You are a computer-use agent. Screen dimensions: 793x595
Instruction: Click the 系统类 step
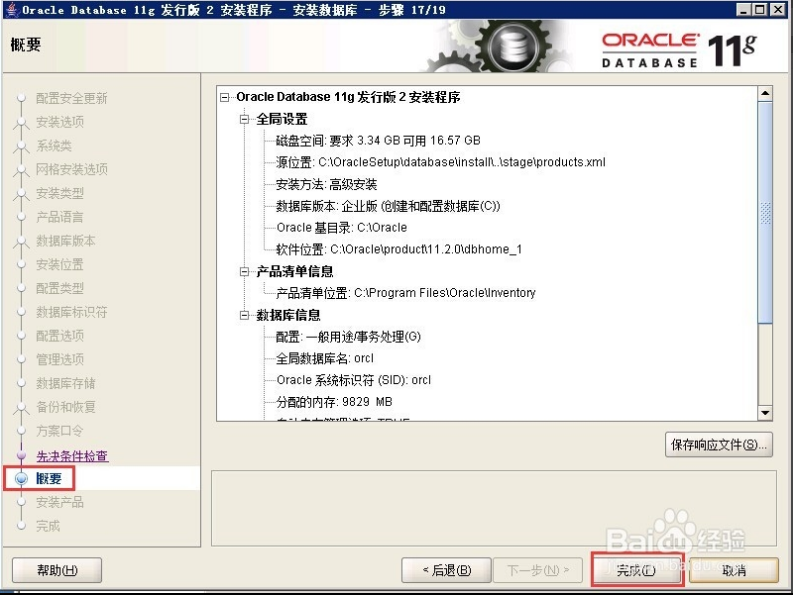54,146
